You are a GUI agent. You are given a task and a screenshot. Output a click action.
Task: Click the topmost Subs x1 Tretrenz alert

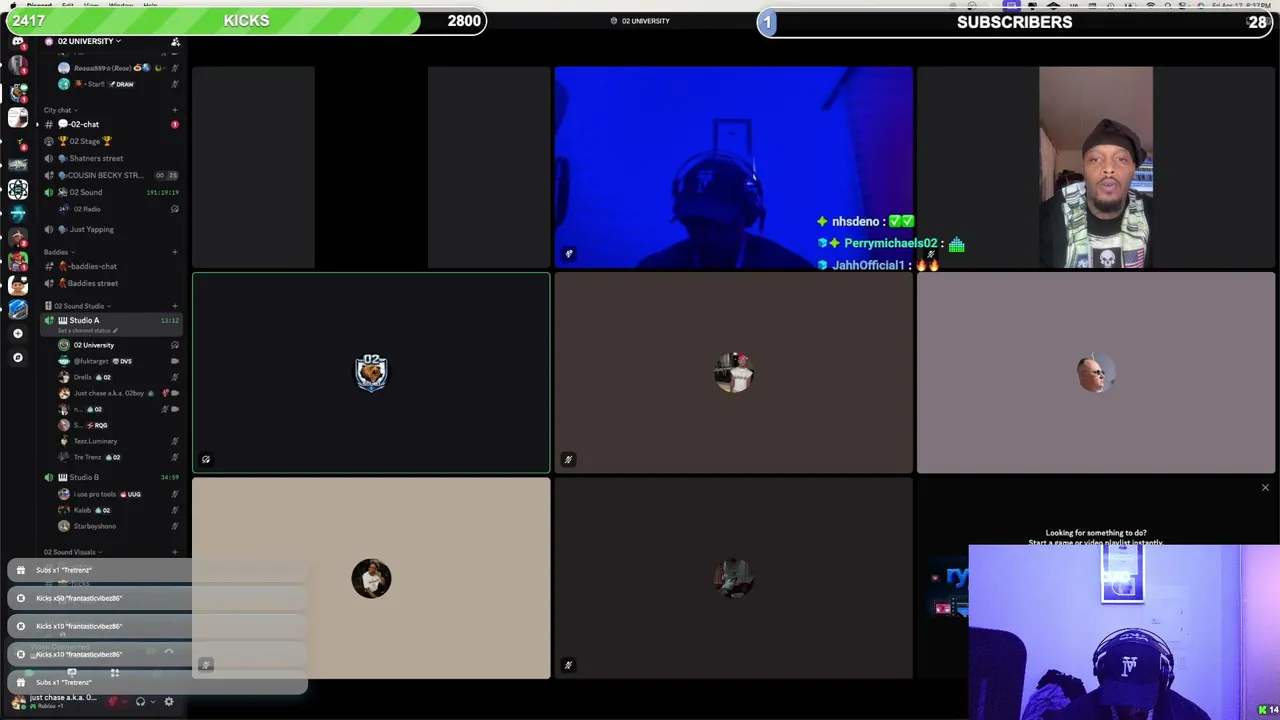click(157, 570)
